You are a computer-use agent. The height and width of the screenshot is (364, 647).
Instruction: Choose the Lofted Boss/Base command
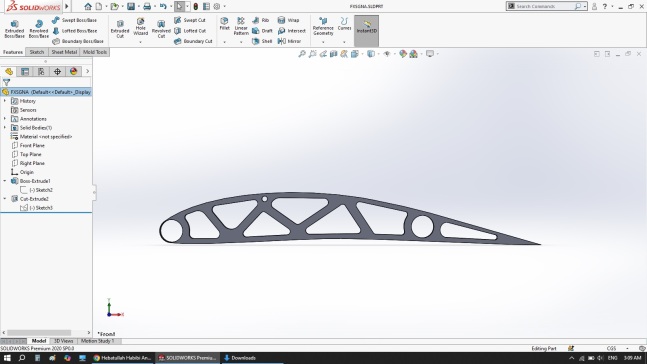(x=75, y=31)
